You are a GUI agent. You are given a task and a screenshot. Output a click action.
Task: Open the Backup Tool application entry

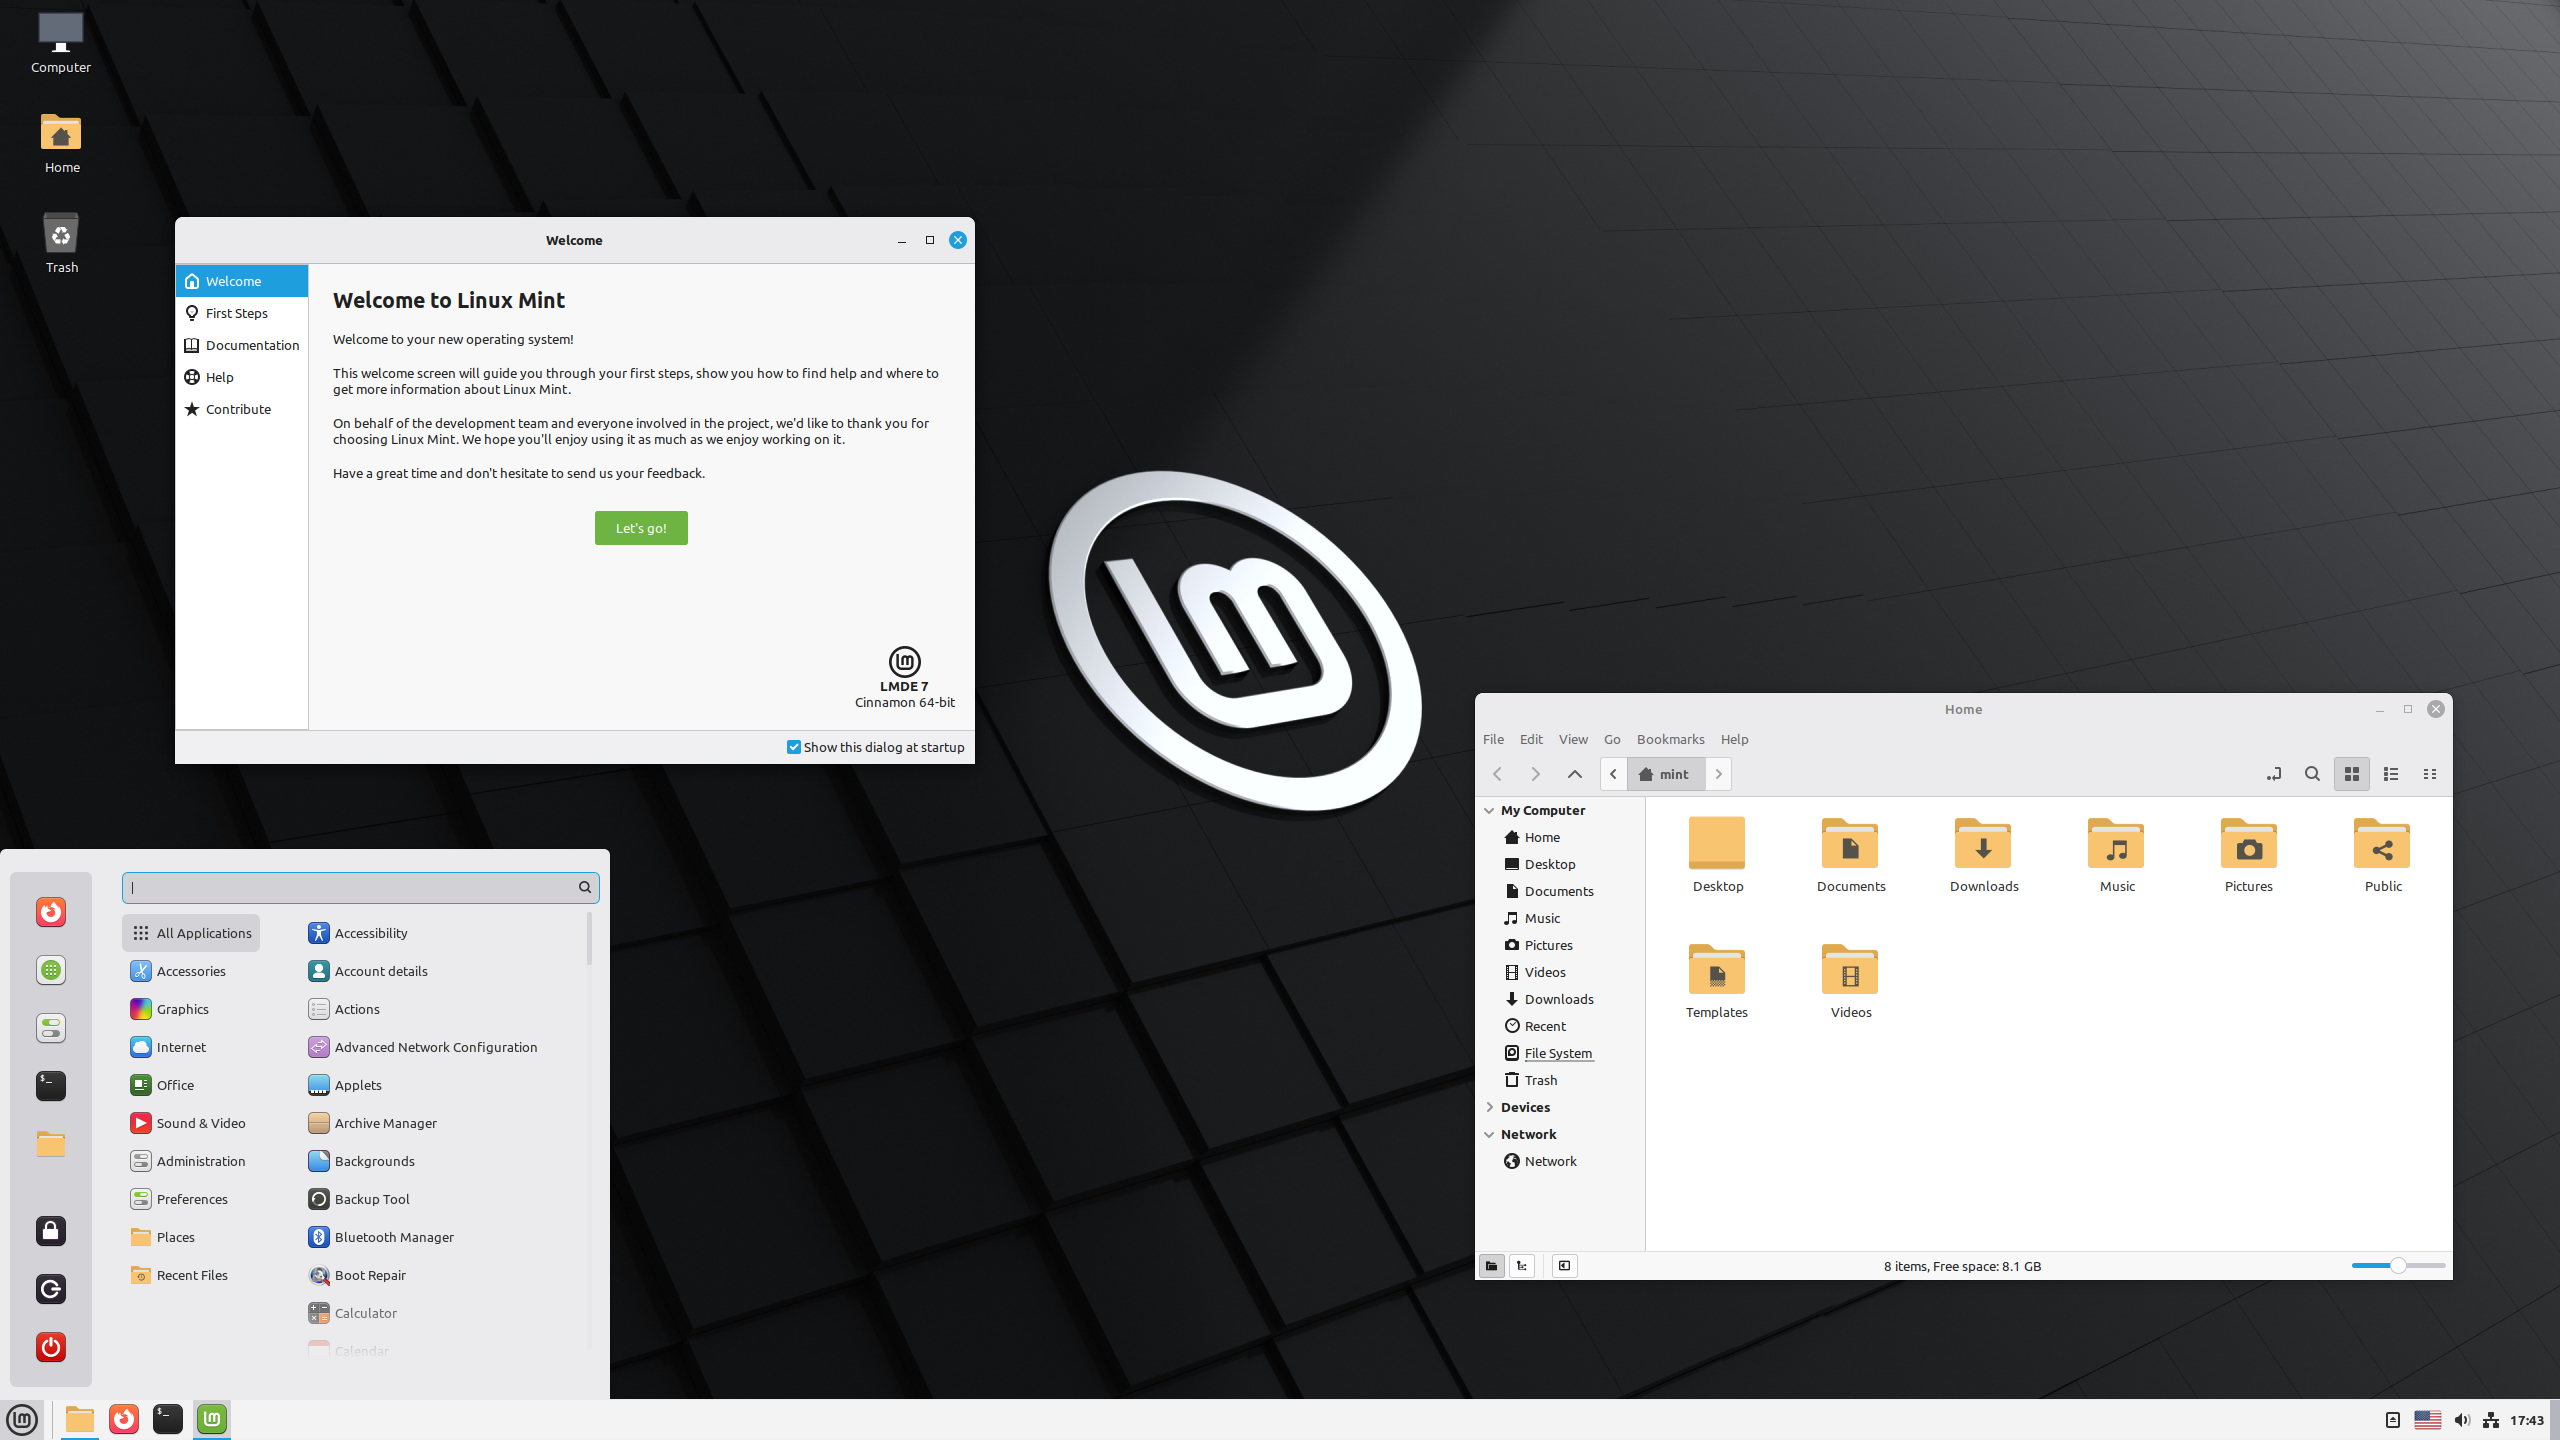[372, 1199]
